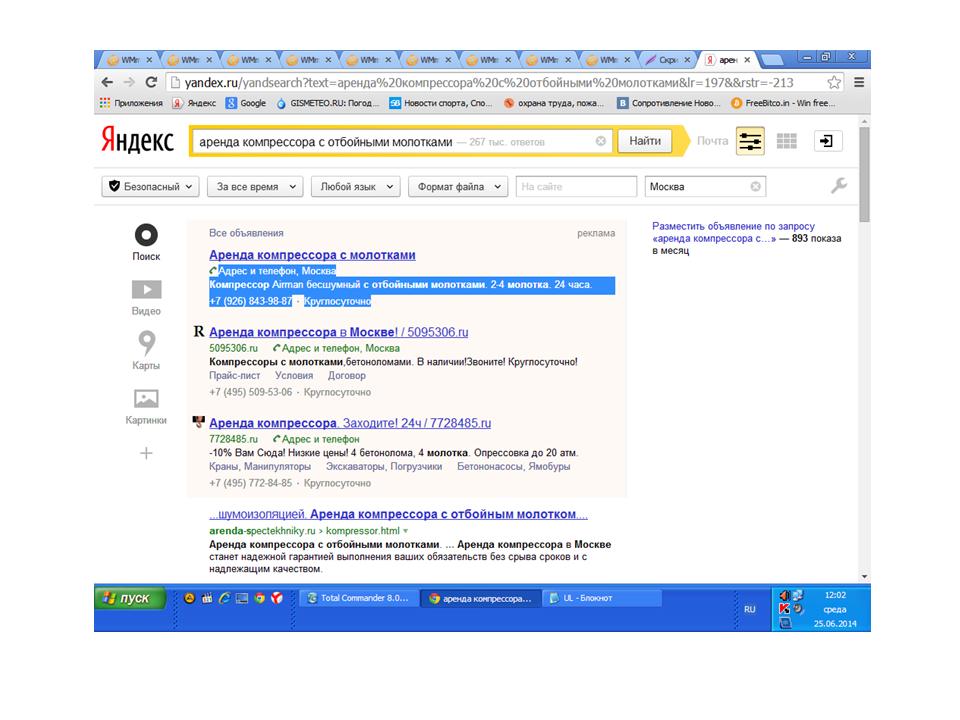The image size is (960, 720).
Task: Go back using the browser back arrow
Action: point(107,82)
